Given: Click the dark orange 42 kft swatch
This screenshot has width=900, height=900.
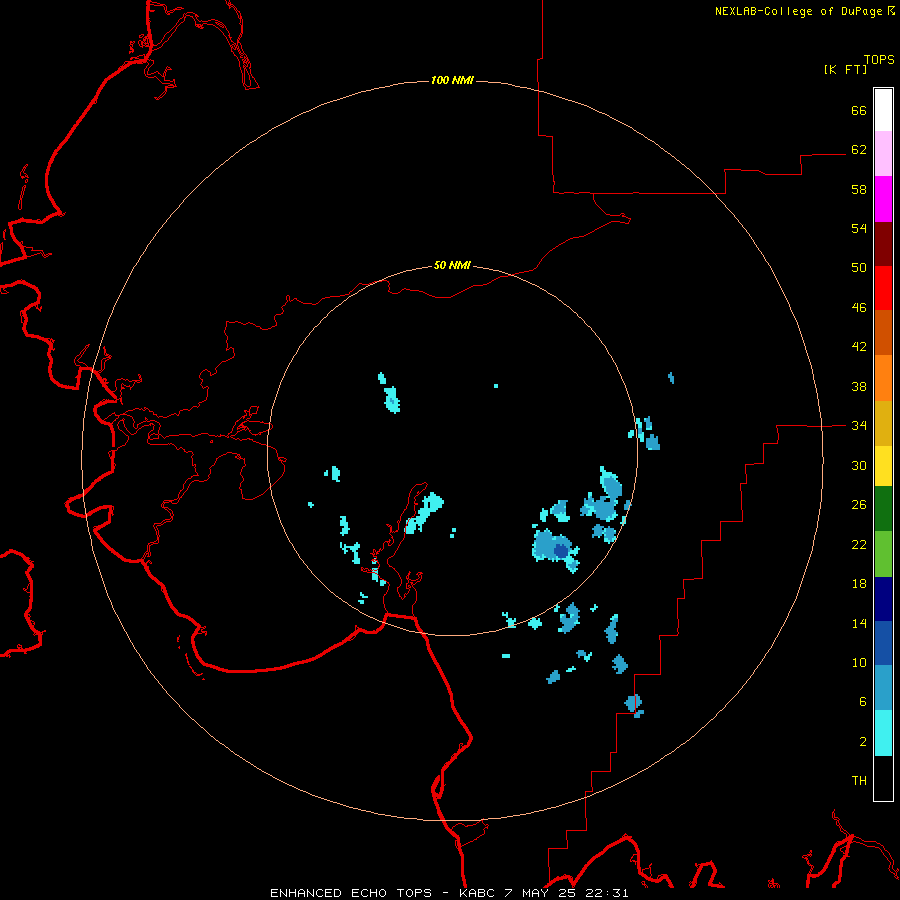Looking at the screenshot, I should pos(883,333).
